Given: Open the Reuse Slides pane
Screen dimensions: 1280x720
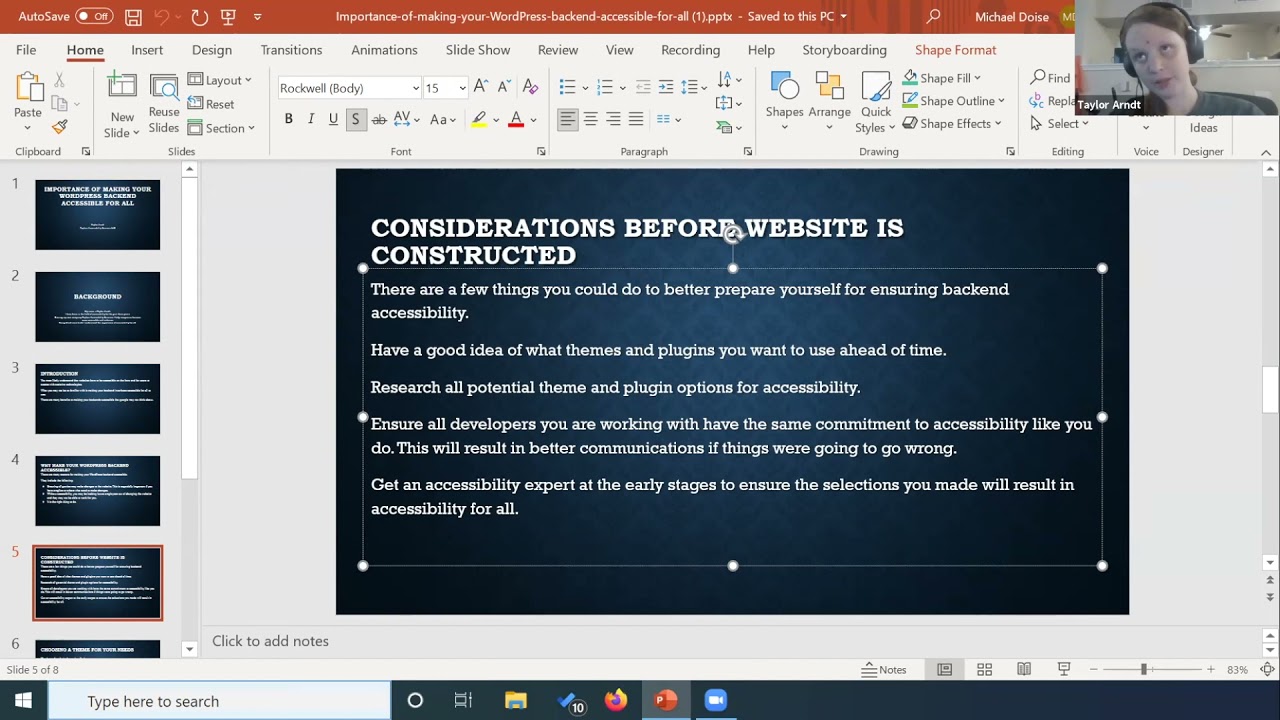Looking at the screenshot, I should [164, 105].
